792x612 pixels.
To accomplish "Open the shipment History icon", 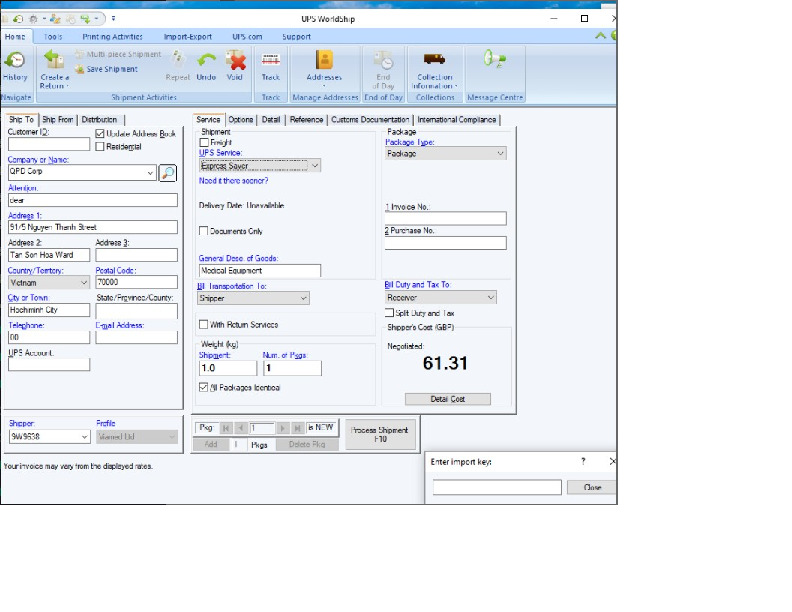I will 15,63.
